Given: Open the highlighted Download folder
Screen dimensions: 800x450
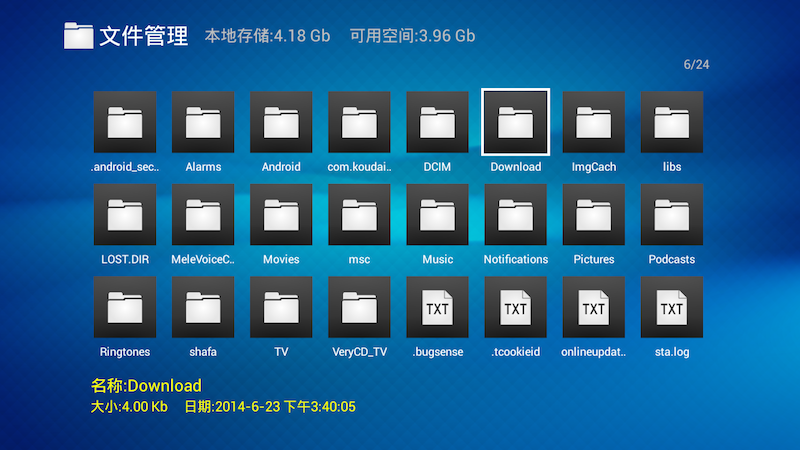Looking at the screenshot, I should pos(515,122).
